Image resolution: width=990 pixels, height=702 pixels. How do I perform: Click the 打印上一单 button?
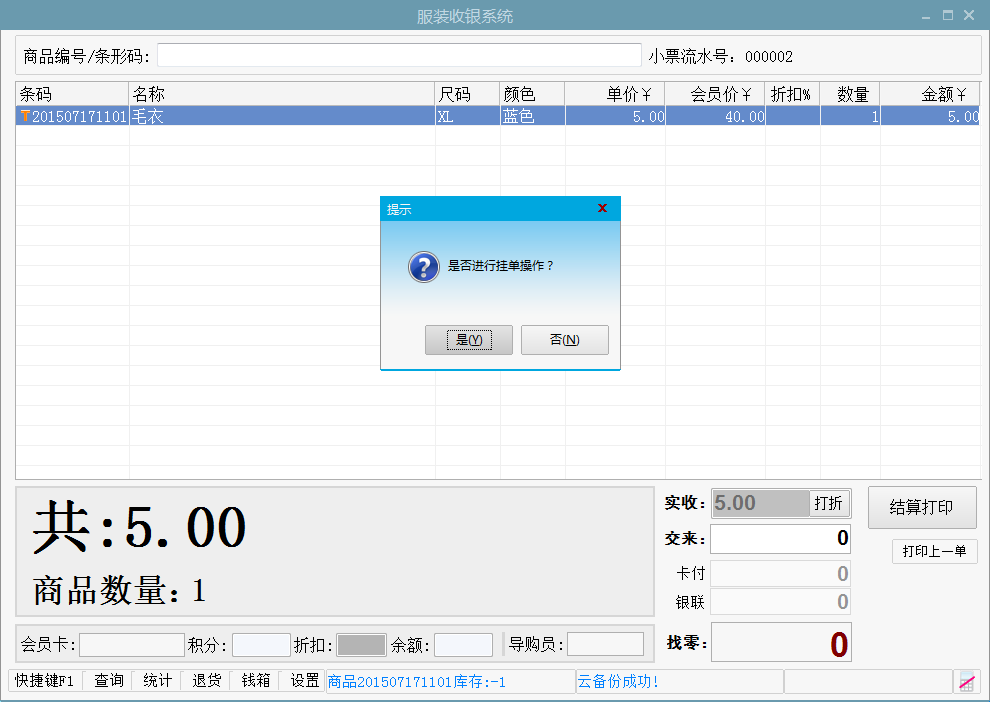point(934,551)
